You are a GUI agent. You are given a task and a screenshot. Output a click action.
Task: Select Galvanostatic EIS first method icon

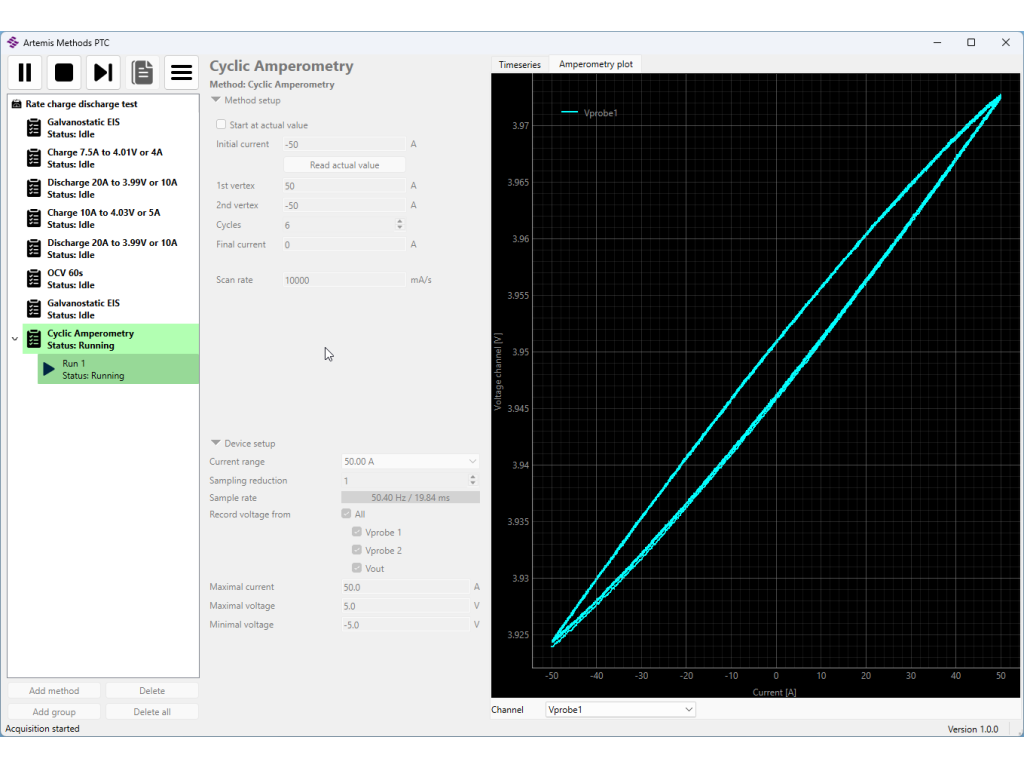33,128
